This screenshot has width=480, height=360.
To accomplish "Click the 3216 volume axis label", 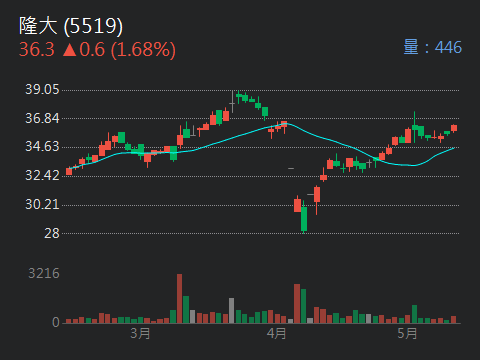I will (x=44, y=273).
